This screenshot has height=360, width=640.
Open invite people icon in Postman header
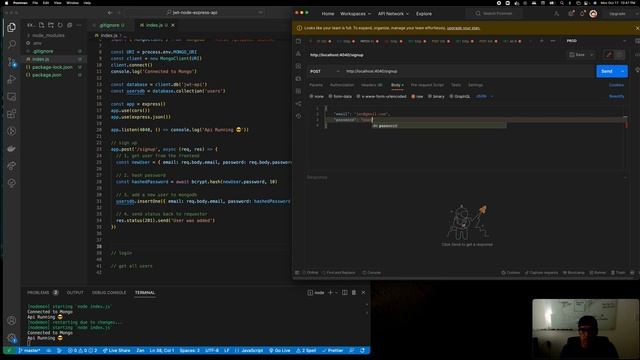556,13
